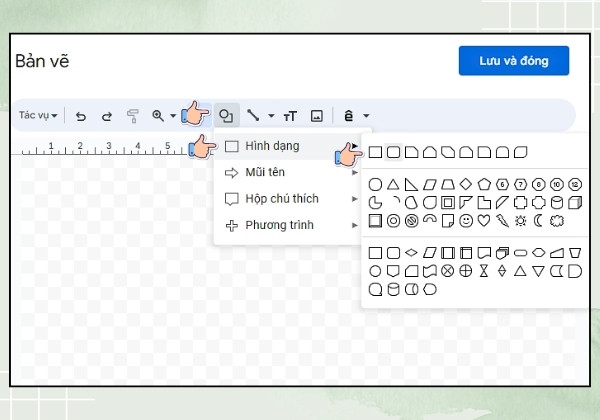
Task: Insert the flowchart sort shape
Action: pyautogui.click(x=502, y=271)
